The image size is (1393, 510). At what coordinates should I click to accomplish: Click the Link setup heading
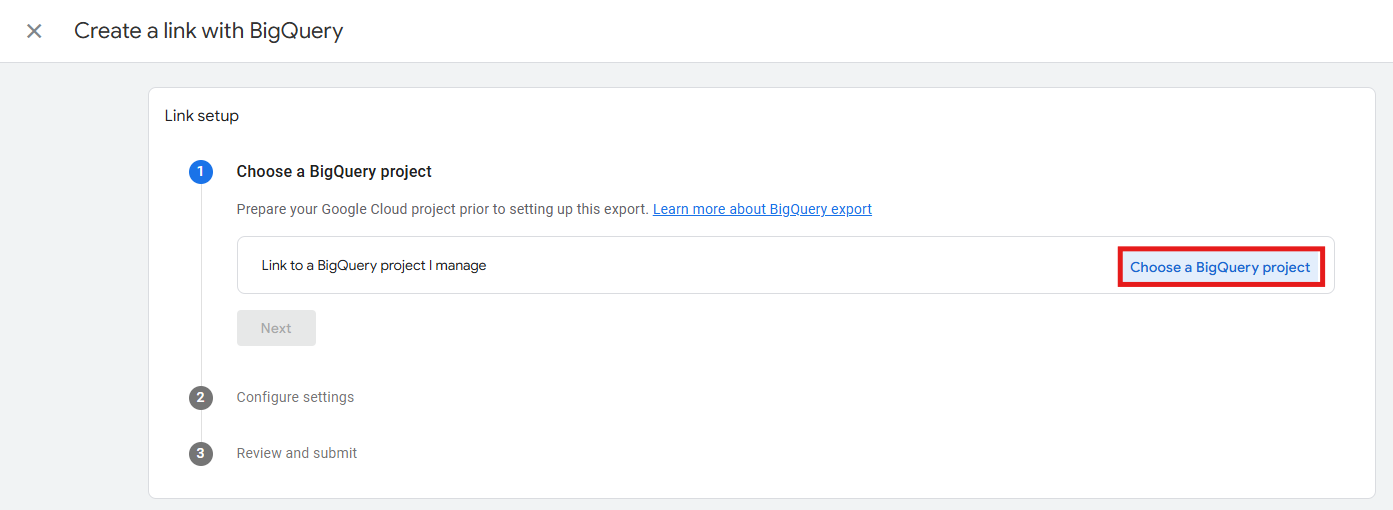click(202, 116)
